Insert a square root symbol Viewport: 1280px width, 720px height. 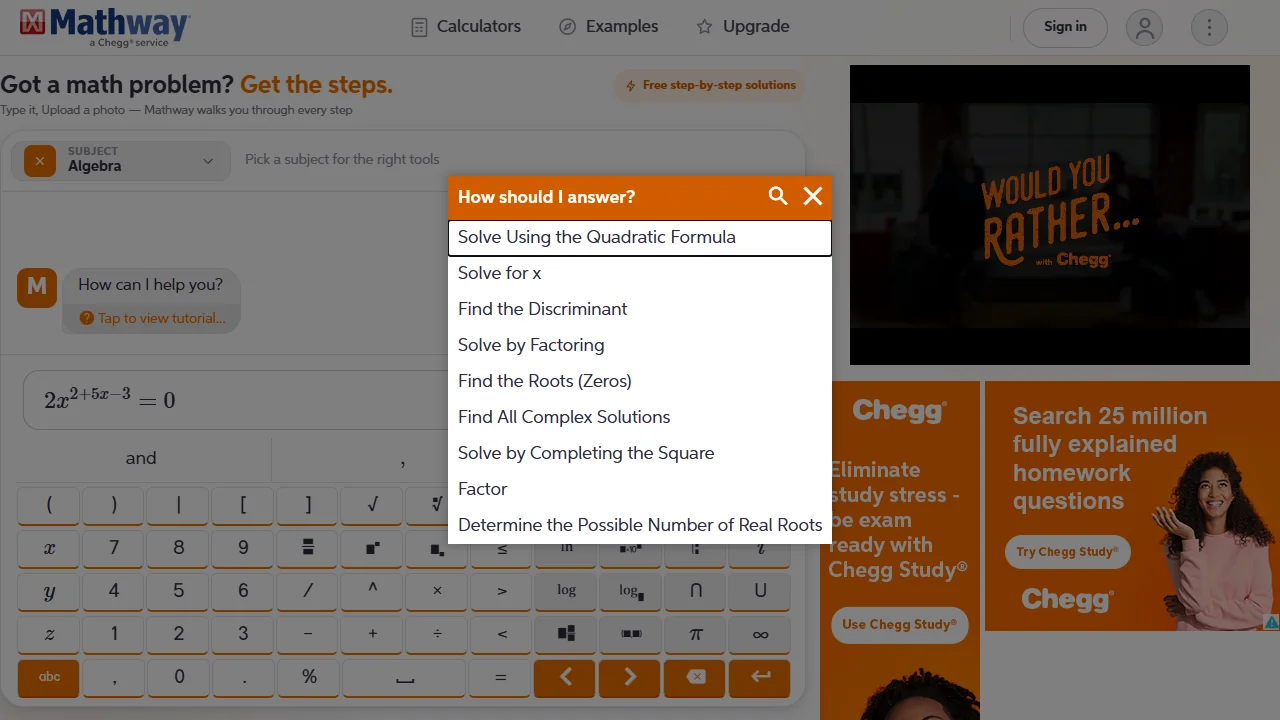(x=372, y=505)
